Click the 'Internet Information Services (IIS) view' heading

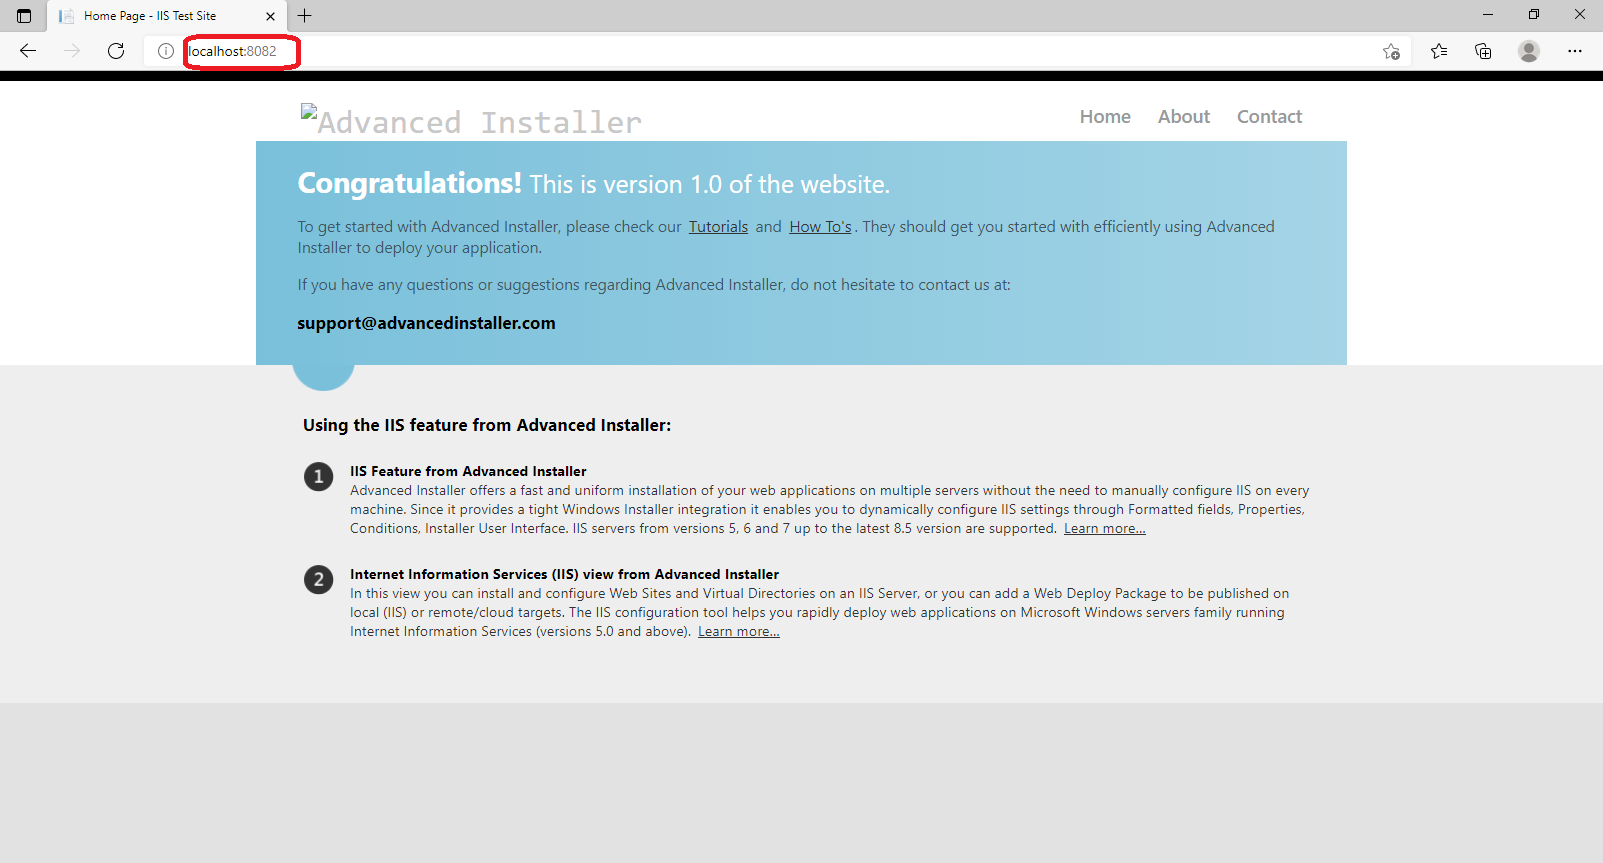[564, 574]
